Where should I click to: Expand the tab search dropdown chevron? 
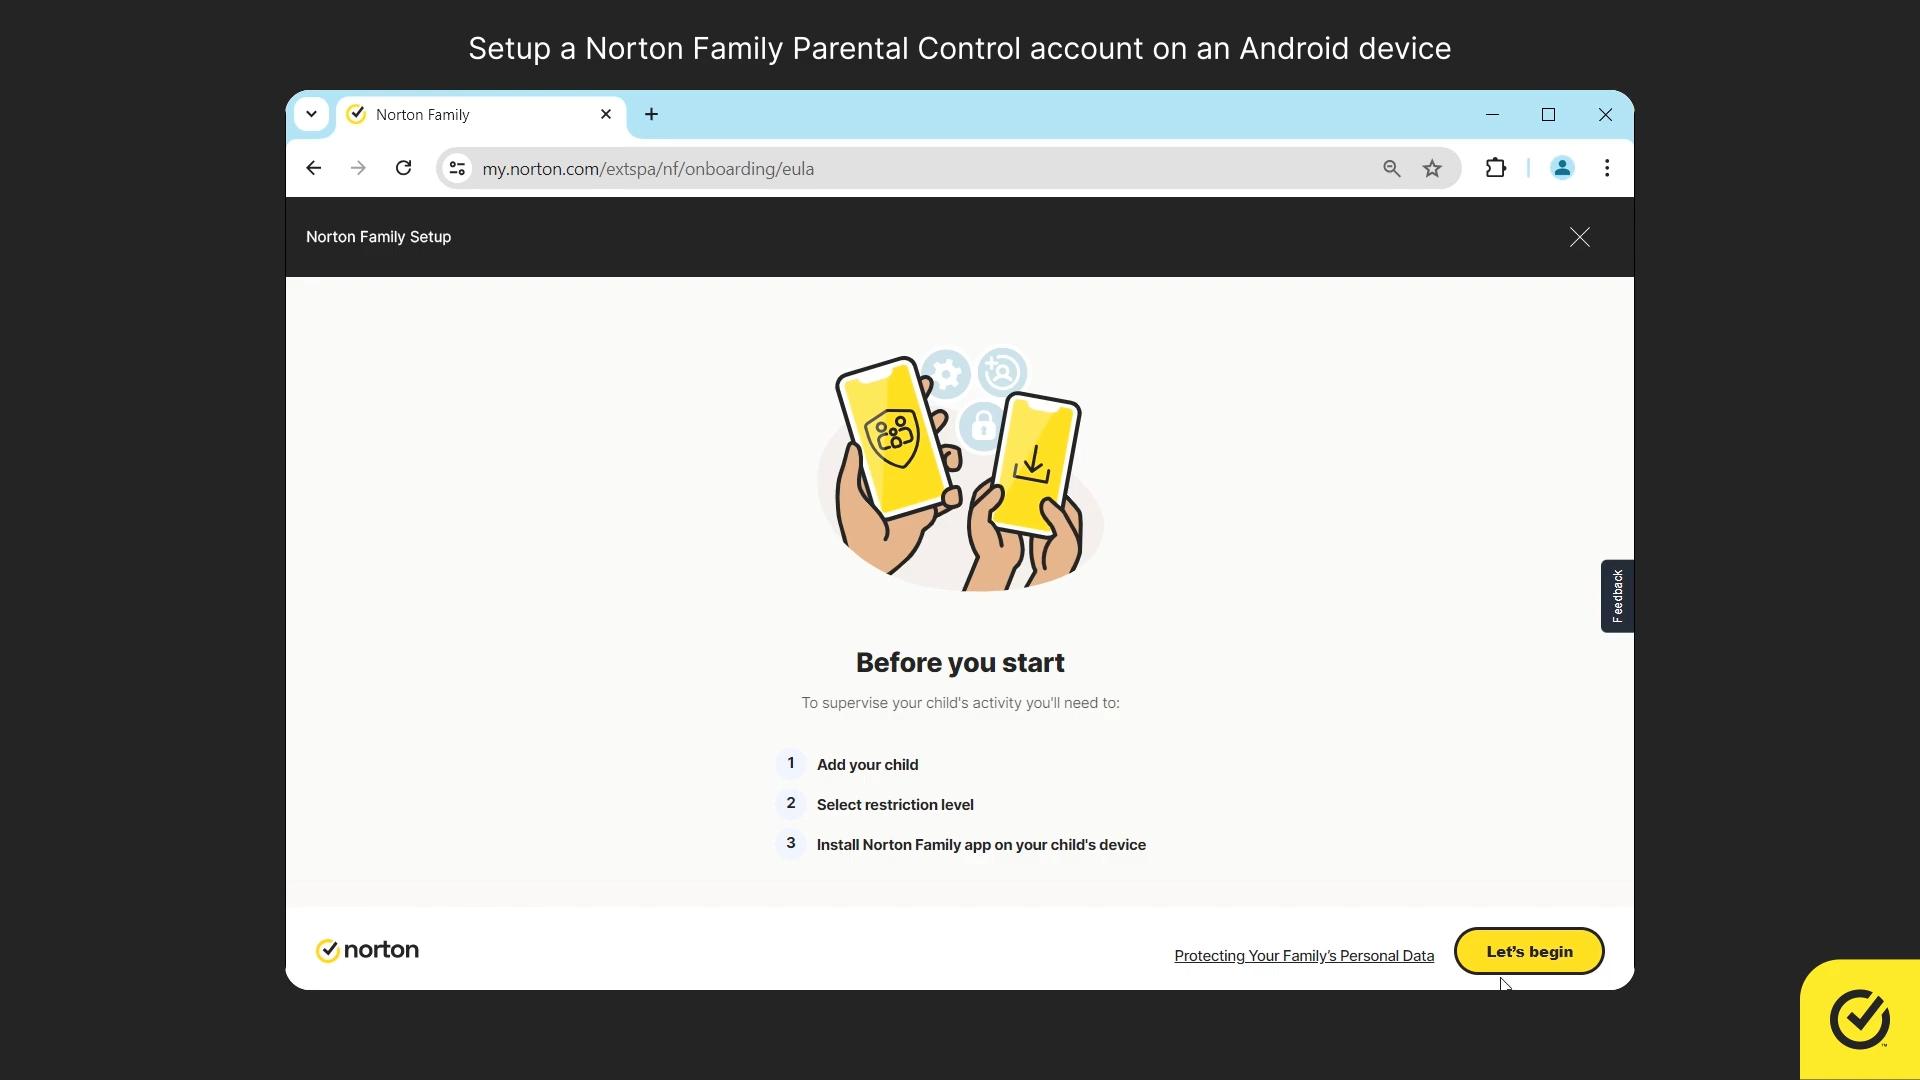click(x=311, y=114)
